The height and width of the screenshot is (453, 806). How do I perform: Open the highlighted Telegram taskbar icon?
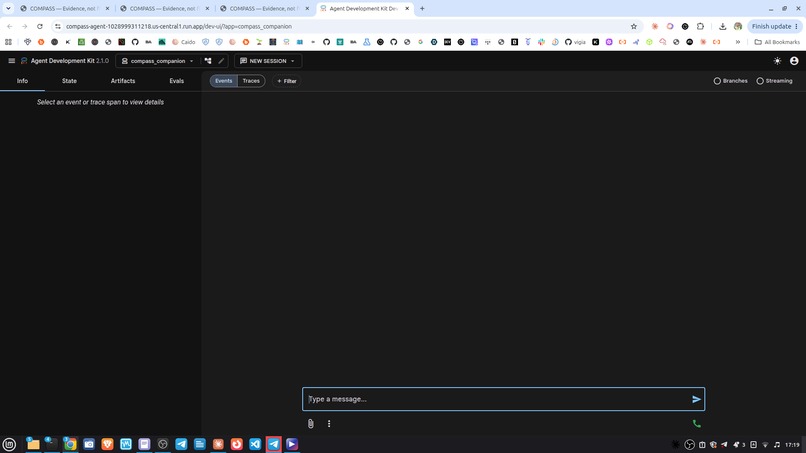tap(273, 444)
